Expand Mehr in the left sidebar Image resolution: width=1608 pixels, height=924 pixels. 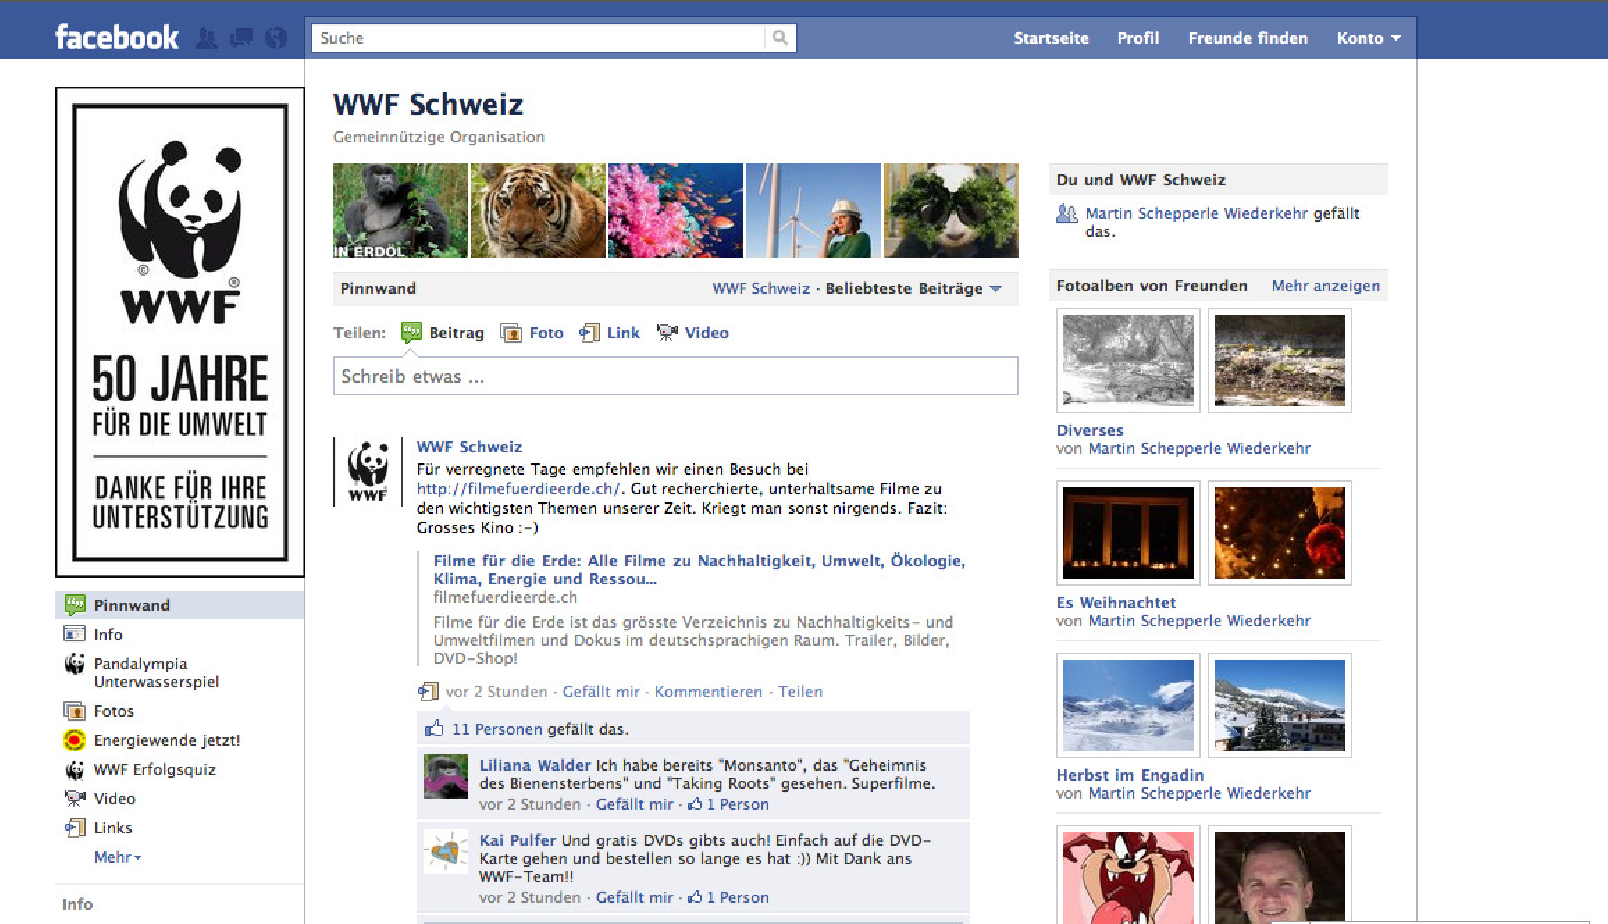[117, 857]
